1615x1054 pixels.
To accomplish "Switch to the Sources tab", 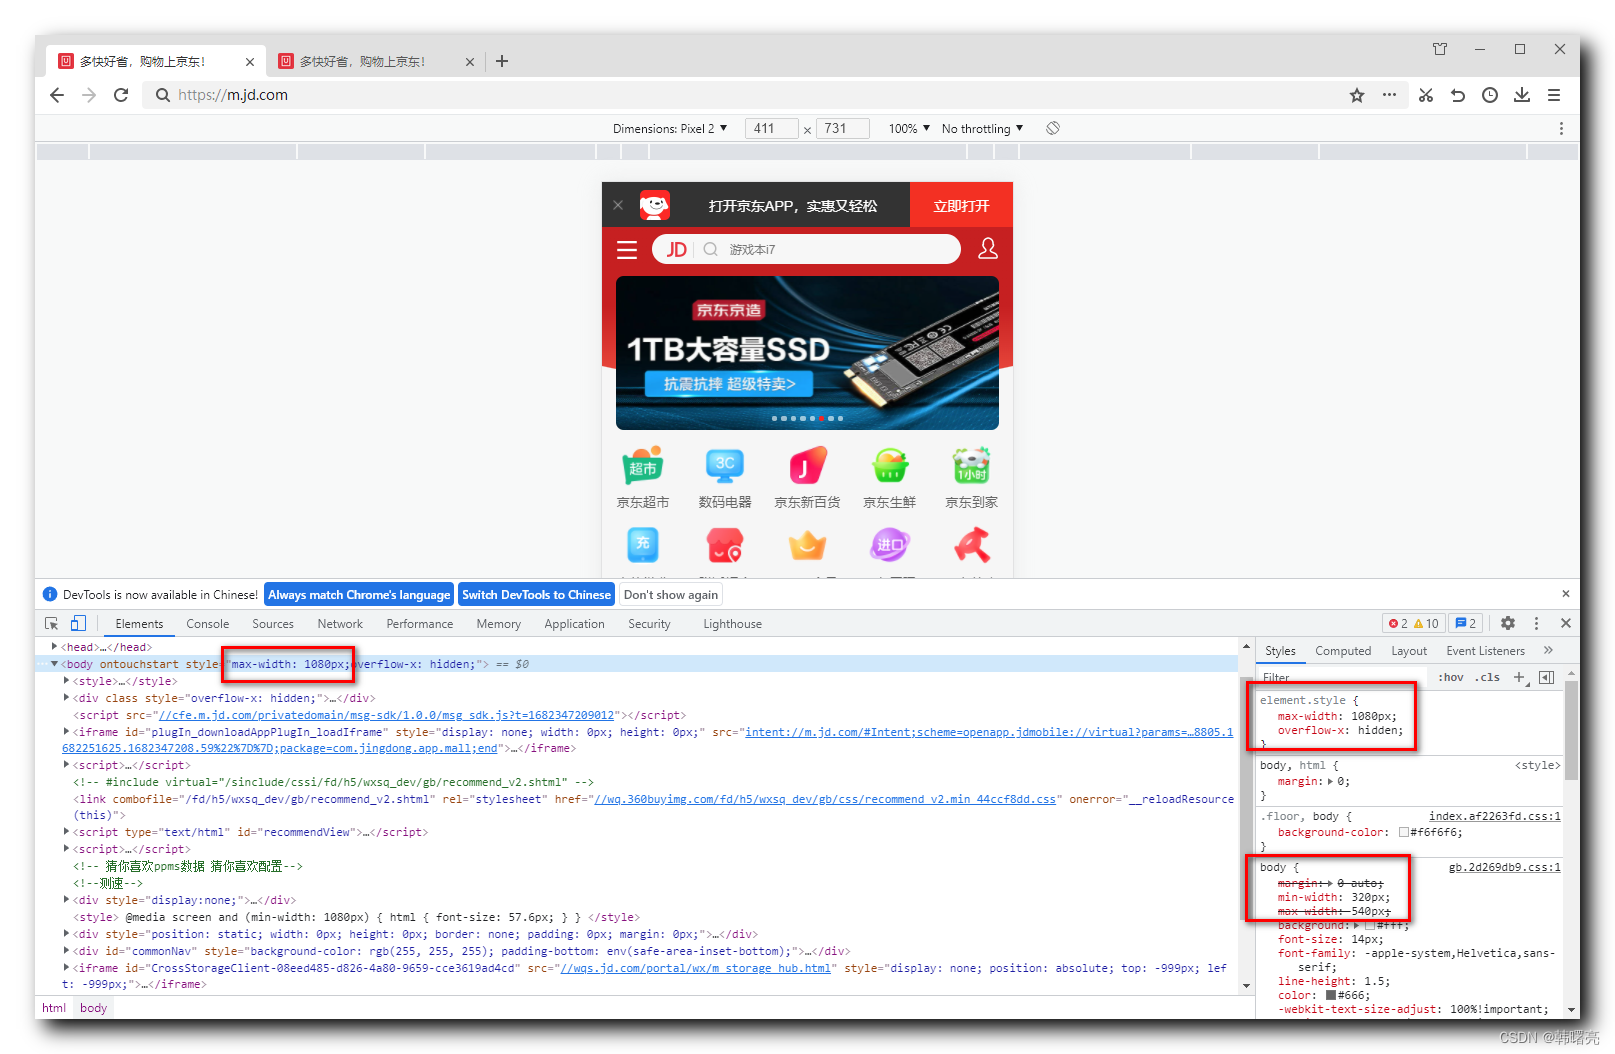I will tap(273, 623).
